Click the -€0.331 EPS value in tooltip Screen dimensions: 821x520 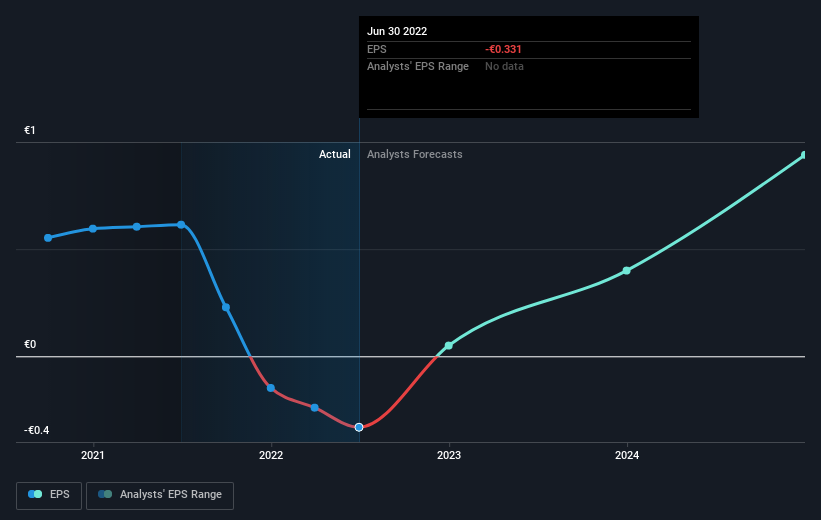point(503,49)
